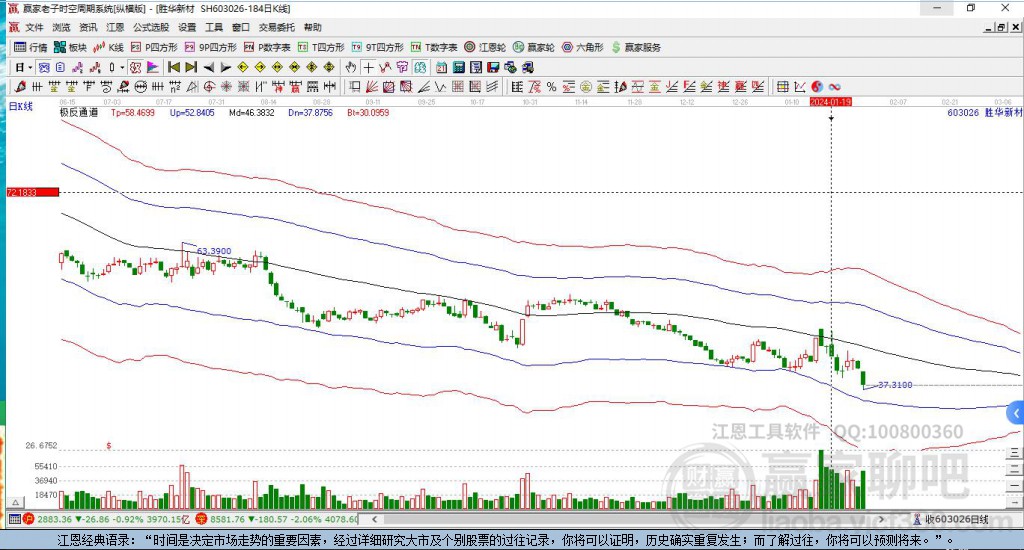Click the axis chart icon before yin-yang

click(x=799, y=86)
